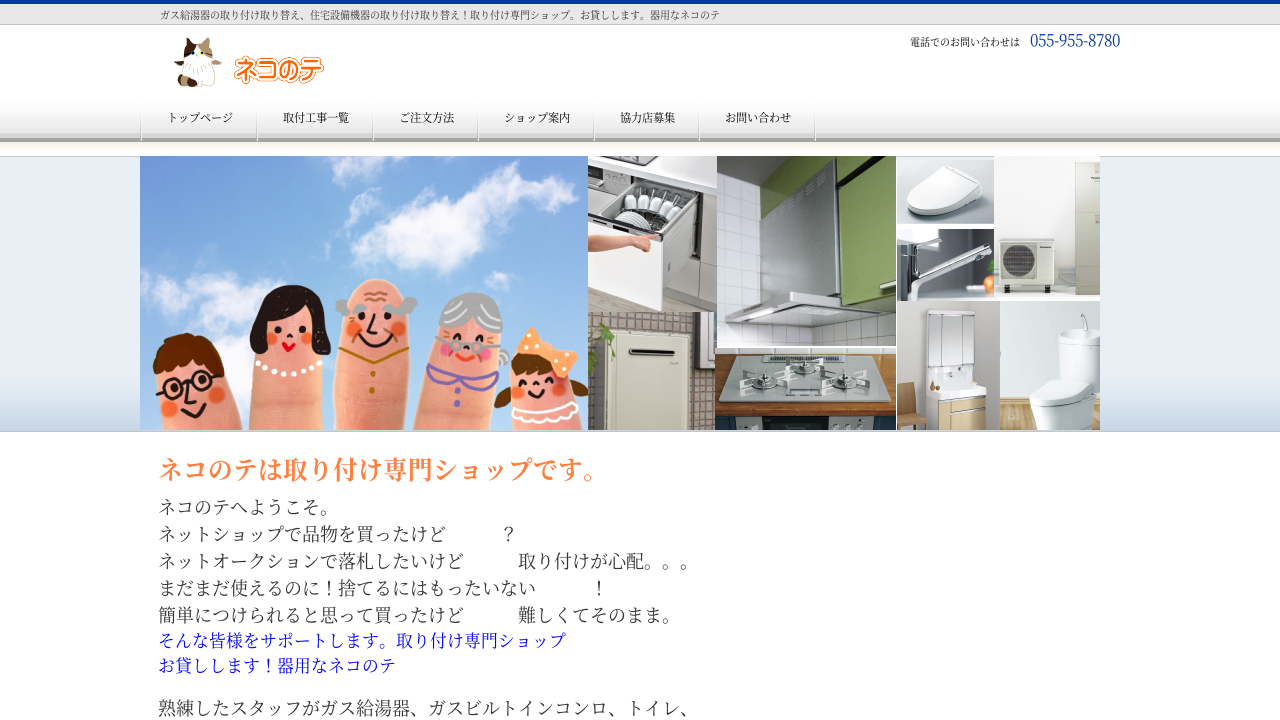Open the 取付工事一覧 menu item
Image resolution: width=1280 pixels, height=720 pixels.
coord(316,118)
